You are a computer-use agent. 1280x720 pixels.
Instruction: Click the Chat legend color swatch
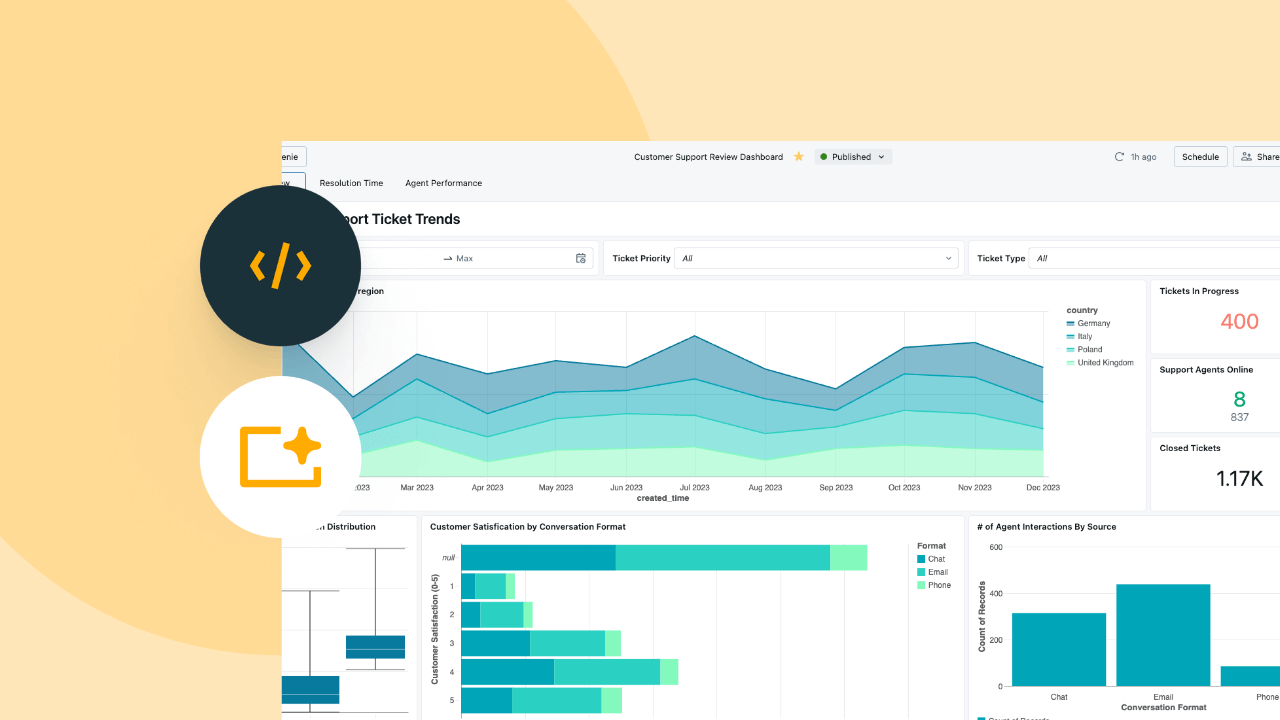click(x=921, y=559)
